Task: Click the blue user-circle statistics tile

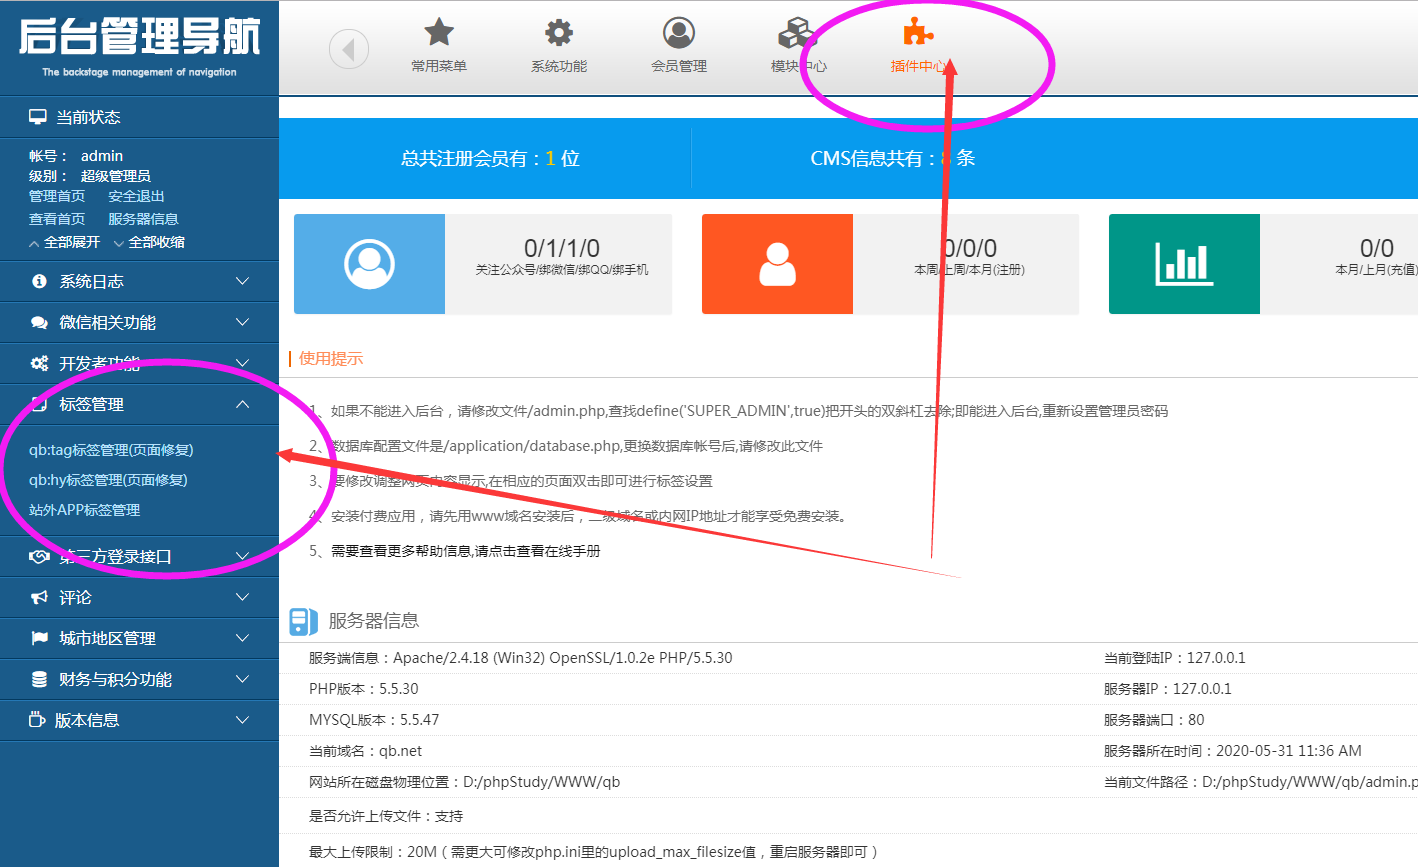Action: click(369, 264)
